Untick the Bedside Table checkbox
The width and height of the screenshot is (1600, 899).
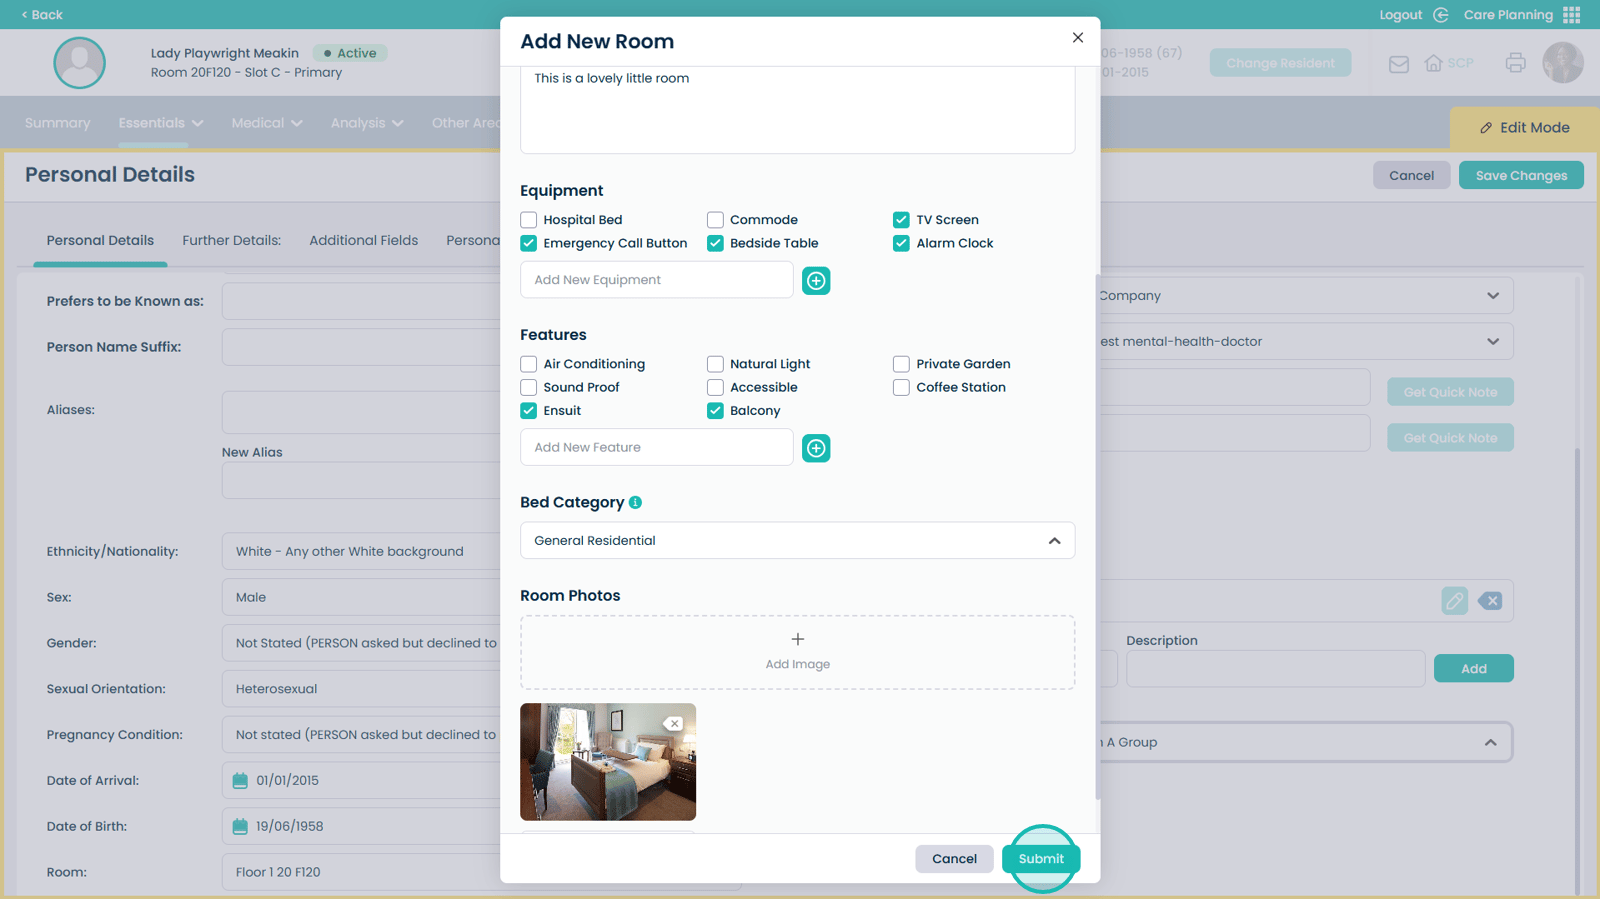point(715,243)
